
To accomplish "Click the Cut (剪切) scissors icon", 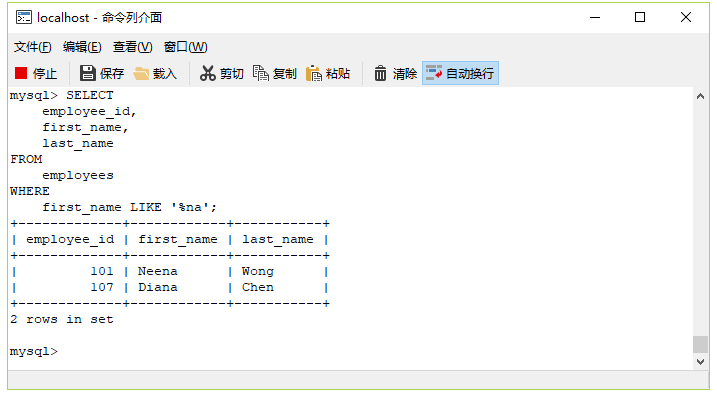I will tap(207, 73).
